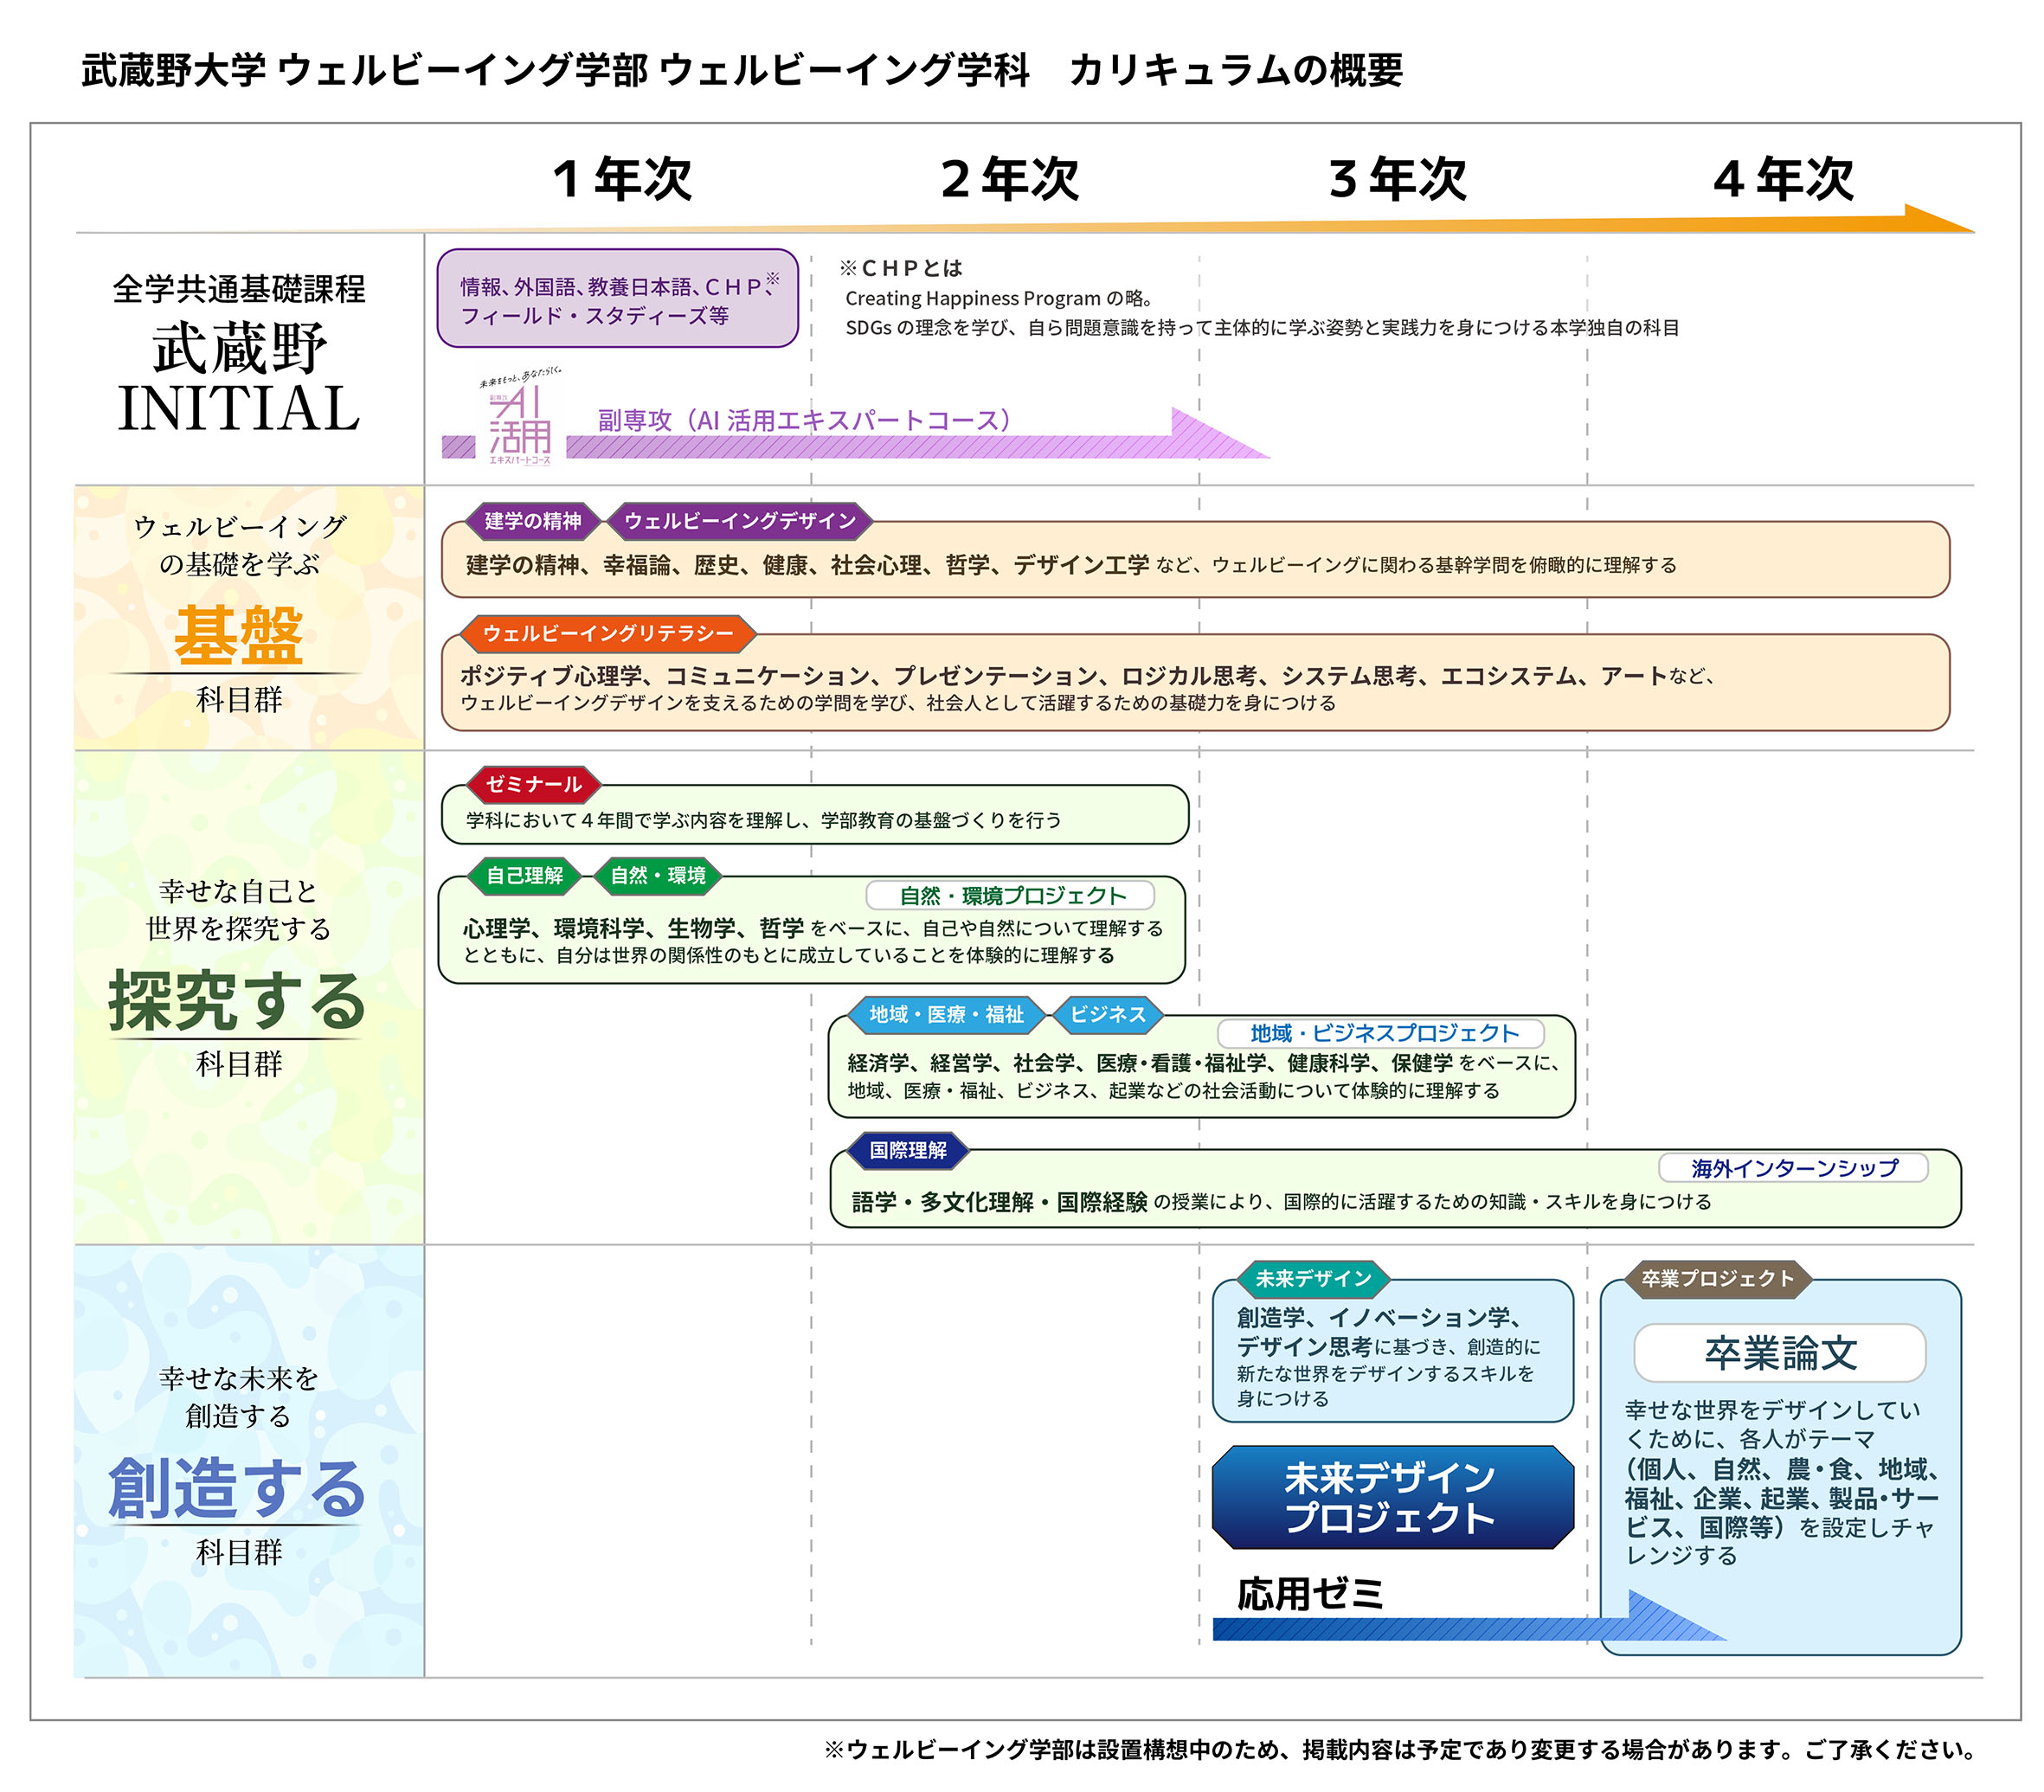2044x1792 pixels.
Task: Select the ウェルビーイングリテラシー orange tag
Action: click(x=608, y=633)
